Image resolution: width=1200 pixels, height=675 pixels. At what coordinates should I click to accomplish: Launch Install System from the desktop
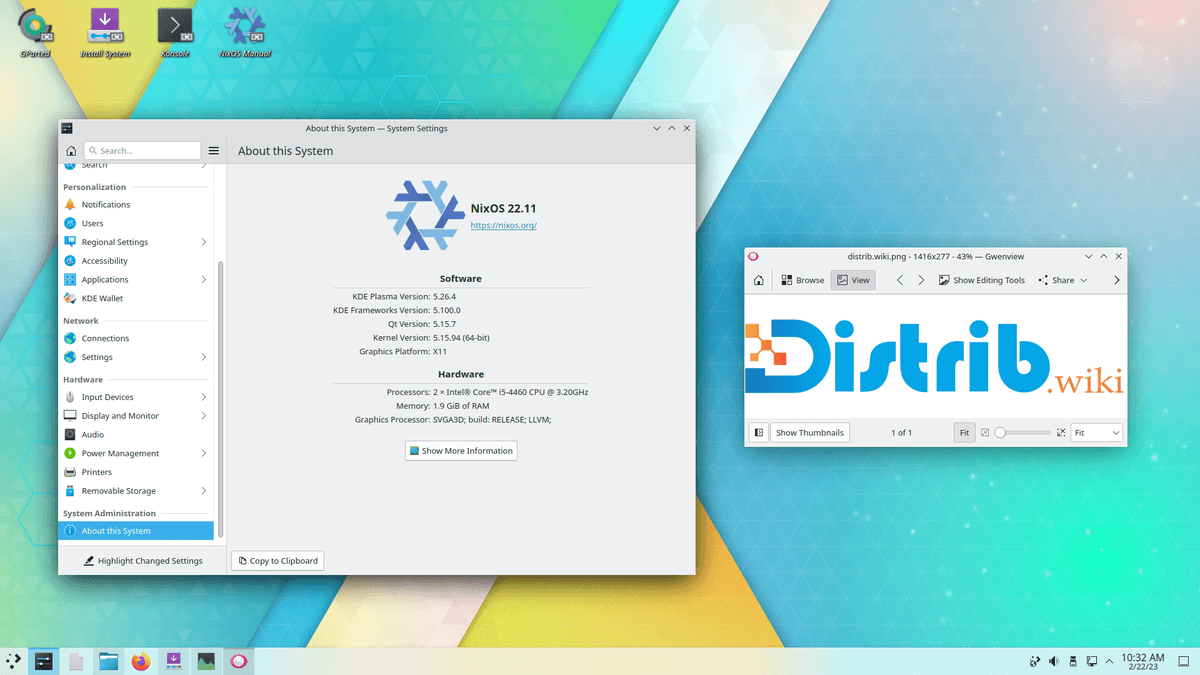(105, 33)
